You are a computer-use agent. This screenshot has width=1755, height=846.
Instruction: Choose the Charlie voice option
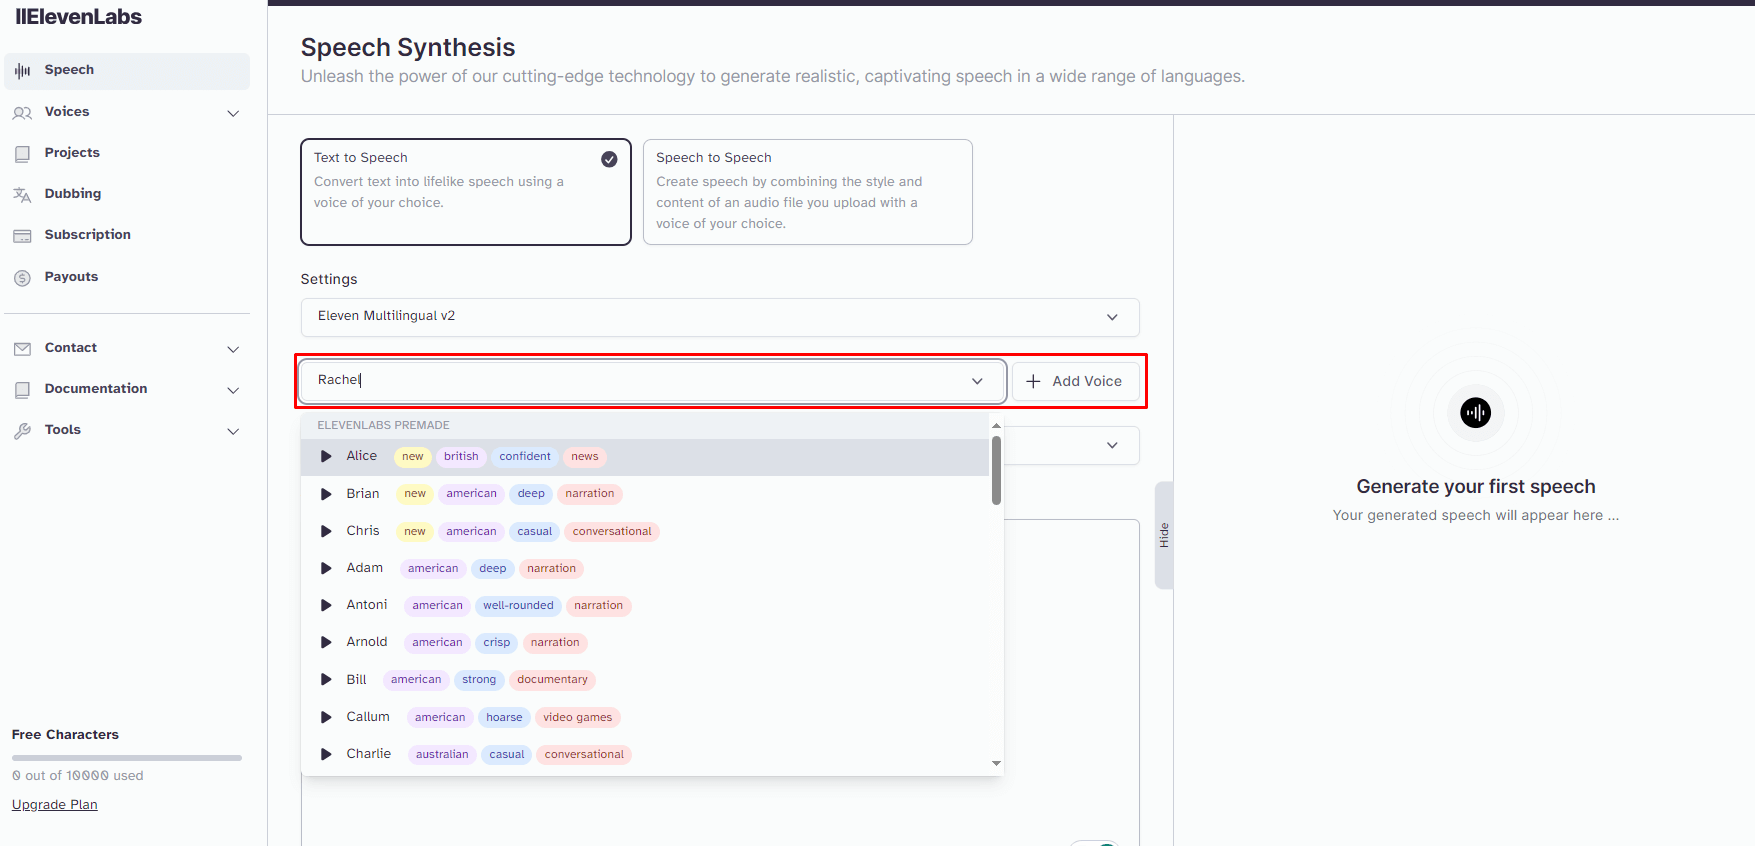(x=645, y=754)
